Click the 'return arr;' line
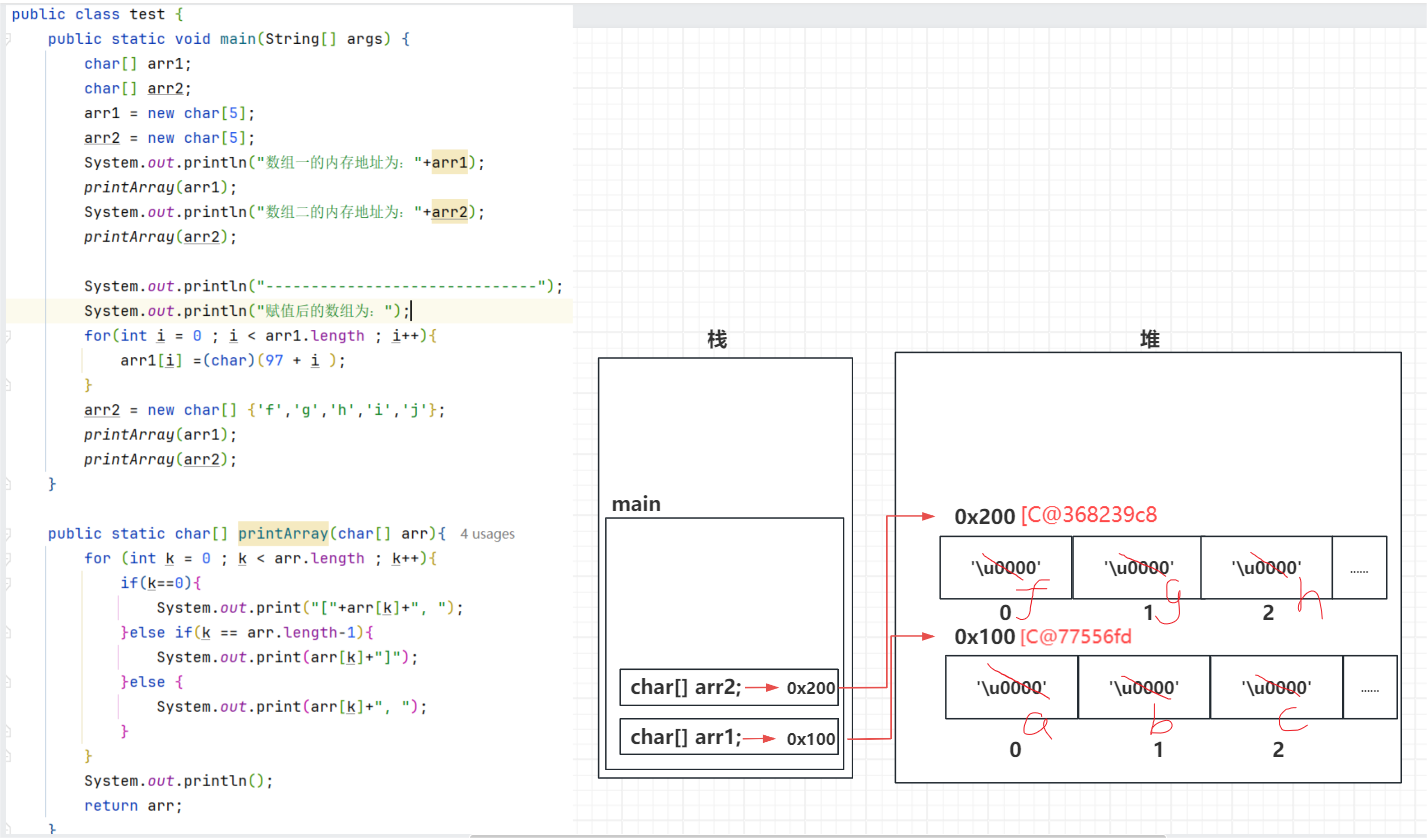The image size is (1427, 838). pyautogui.click(x=134, y=806)
